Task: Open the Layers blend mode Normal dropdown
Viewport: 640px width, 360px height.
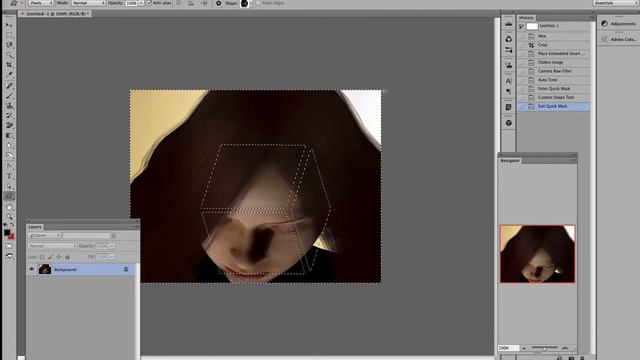Action: (x=52, y=246)
